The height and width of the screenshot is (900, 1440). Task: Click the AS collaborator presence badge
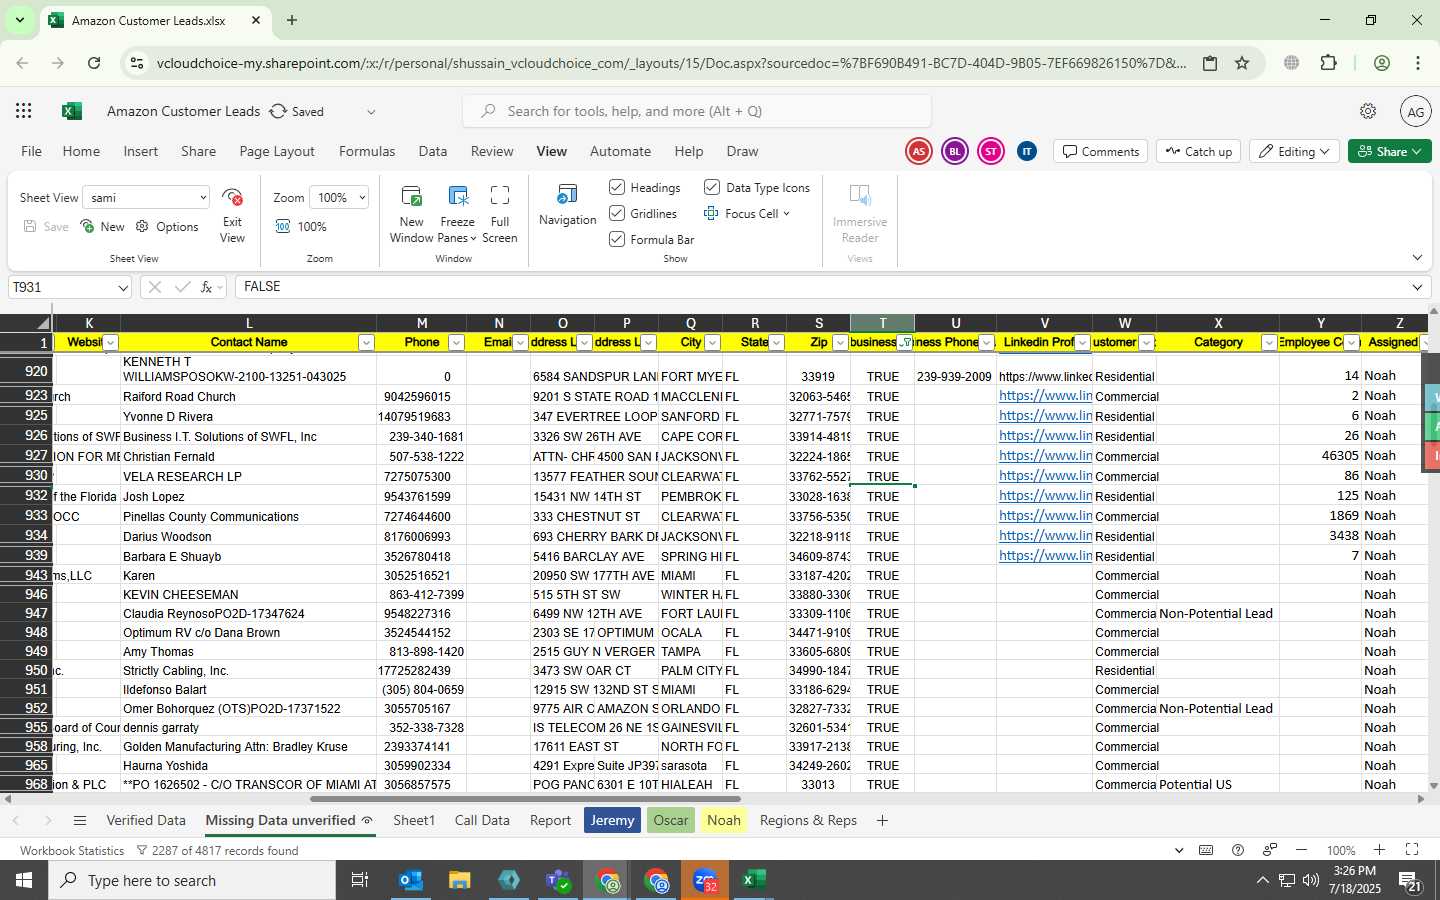(918, 151)
